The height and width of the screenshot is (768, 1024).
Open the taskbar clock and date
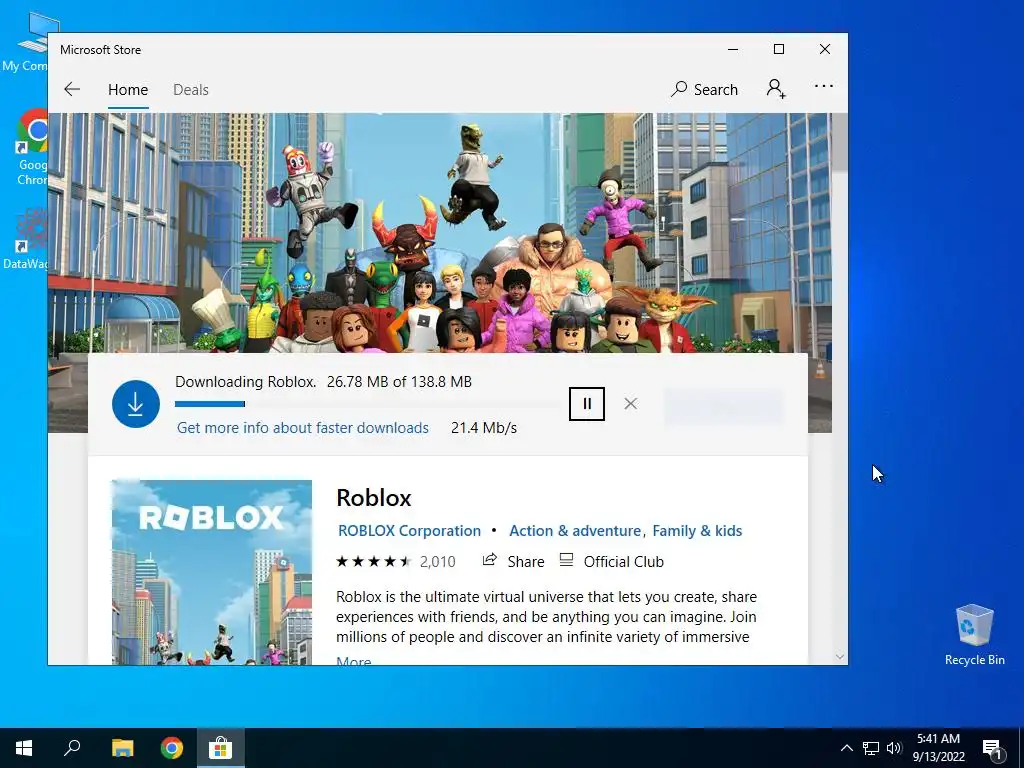coord(938,748)
